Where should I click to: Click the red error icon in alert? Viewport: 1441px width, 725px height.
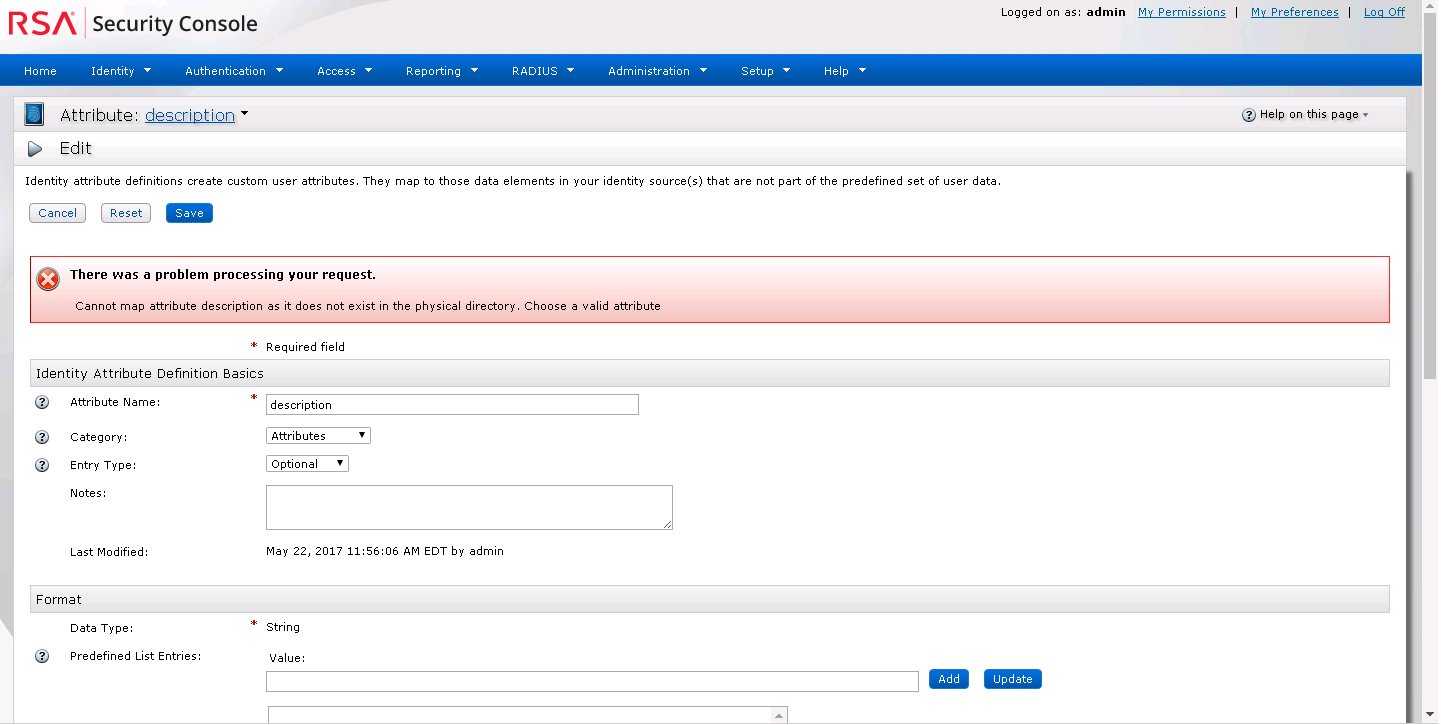tap(48, 280)
